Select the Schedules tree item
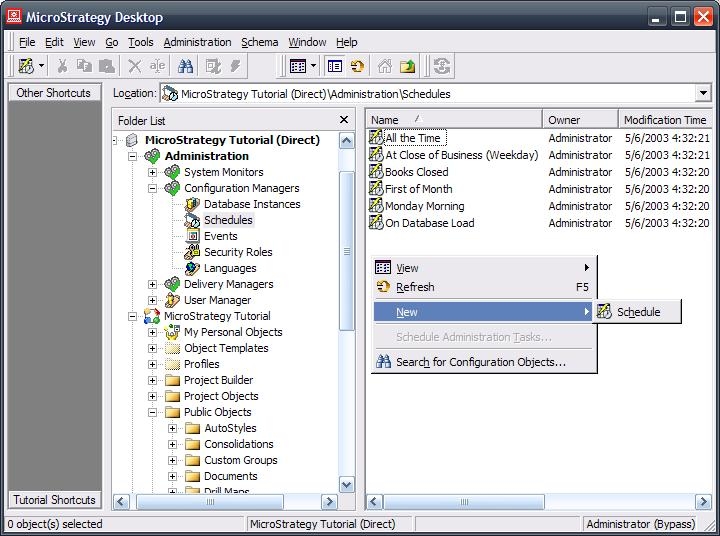The image size is (720, 536). (228, 220)
